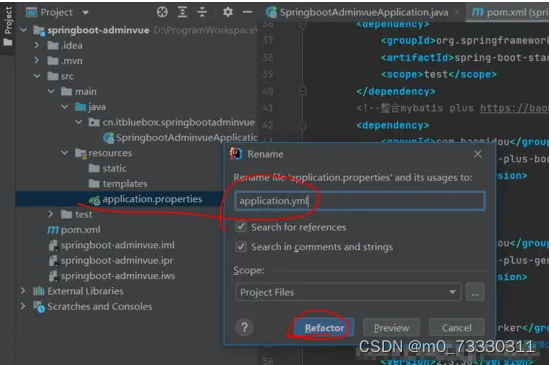551x365 pixels.
Task: Select the src folder icon
Action: (x=53, y=76)
